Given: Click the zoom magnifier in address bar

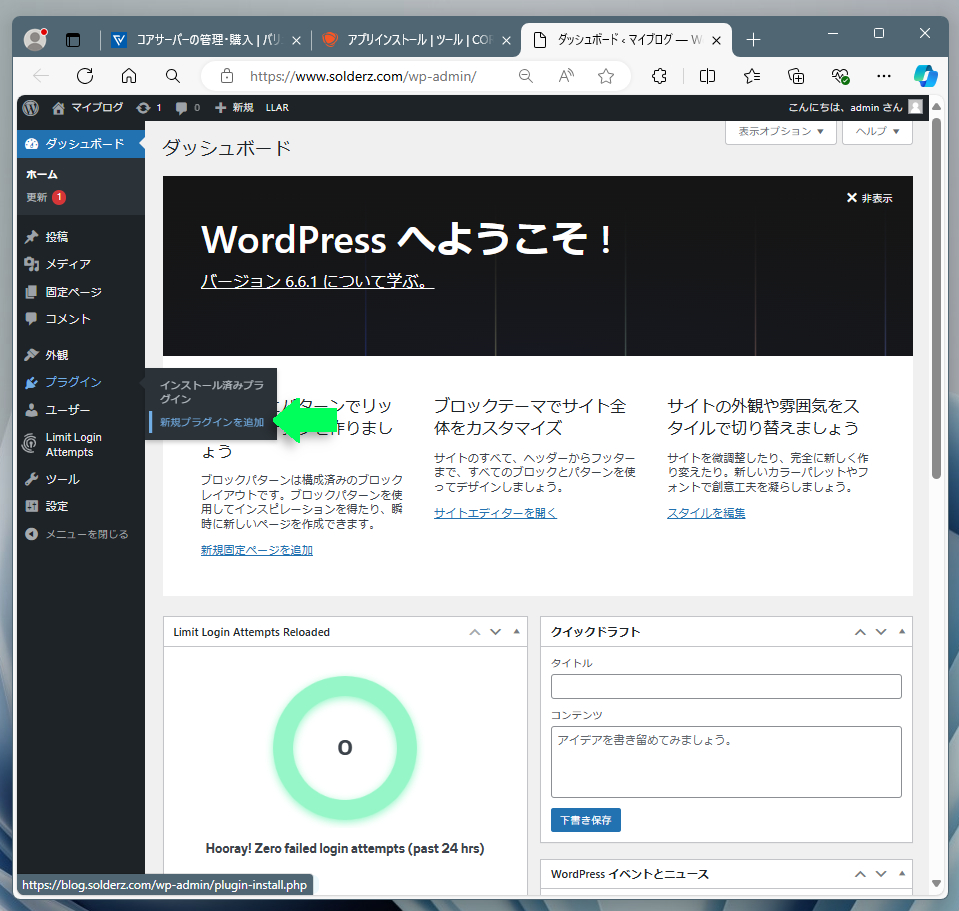Looking at the screenshot, I should tap(525, 76).
